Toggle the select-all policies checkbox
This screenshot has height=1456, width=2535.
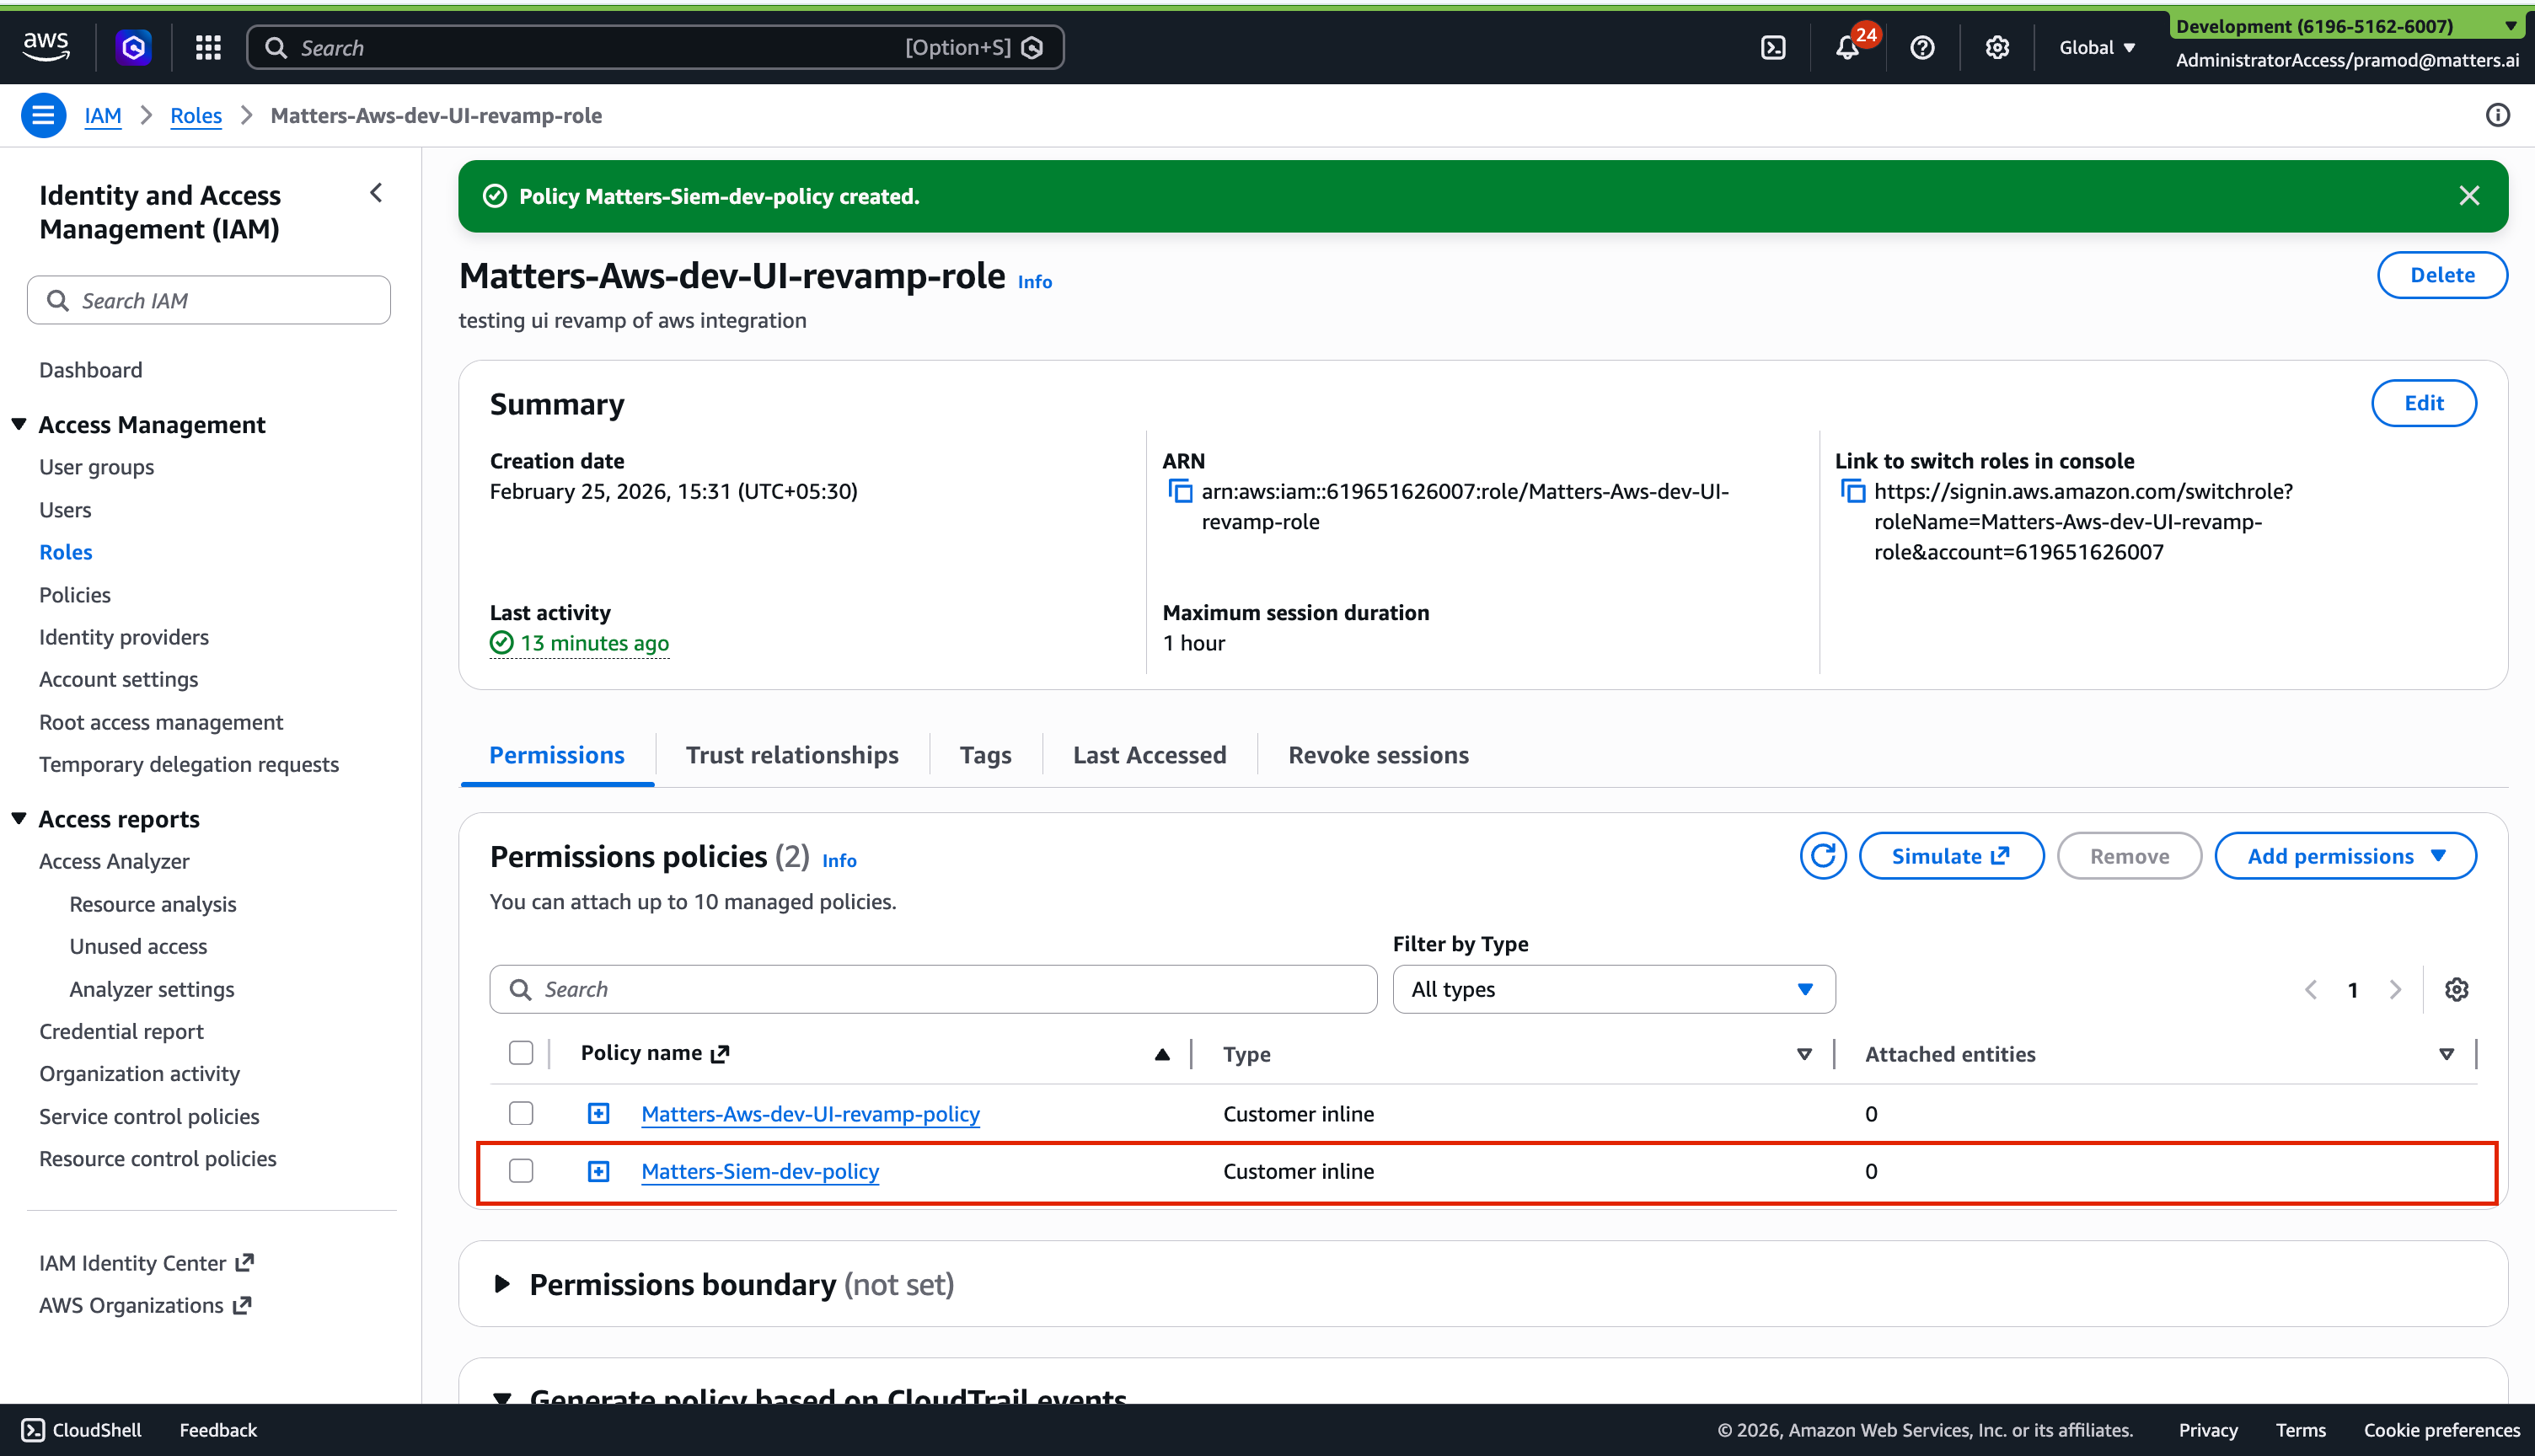(521, 1053)
